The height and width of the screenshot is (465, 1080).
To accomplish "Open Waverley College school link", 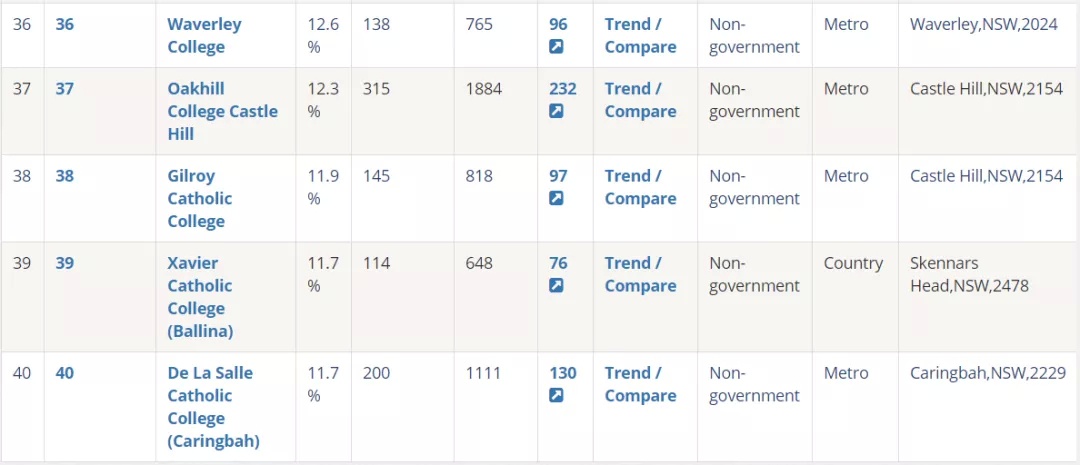I will [x=205, y=36].
